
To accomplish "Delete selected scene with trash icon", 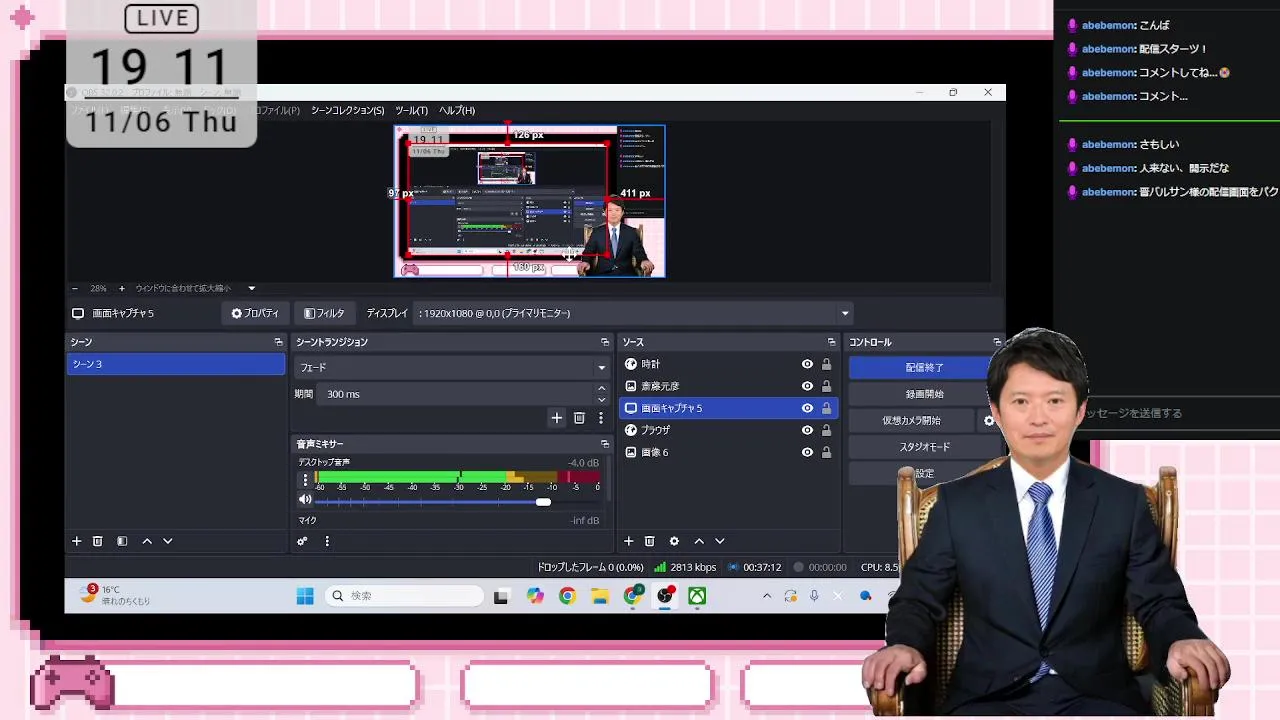I will click(x=98, y=541).
